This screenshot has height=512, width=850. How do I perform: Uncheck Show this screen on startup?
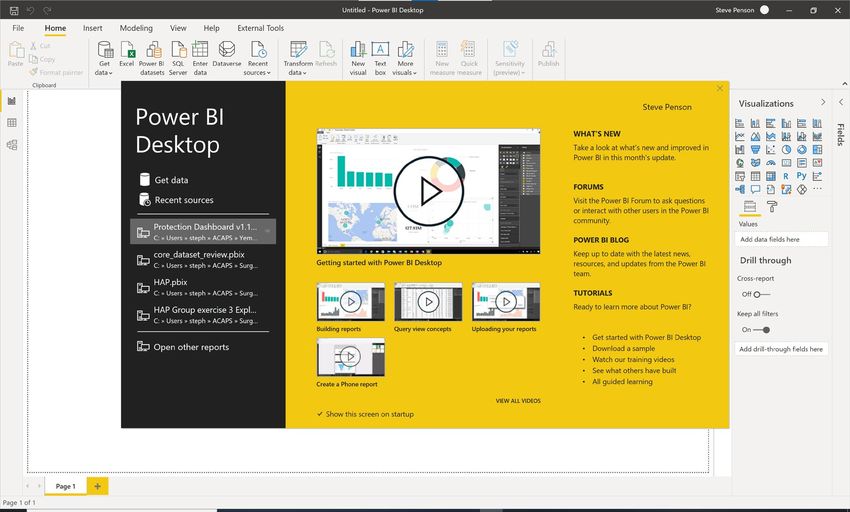point(320,414)
